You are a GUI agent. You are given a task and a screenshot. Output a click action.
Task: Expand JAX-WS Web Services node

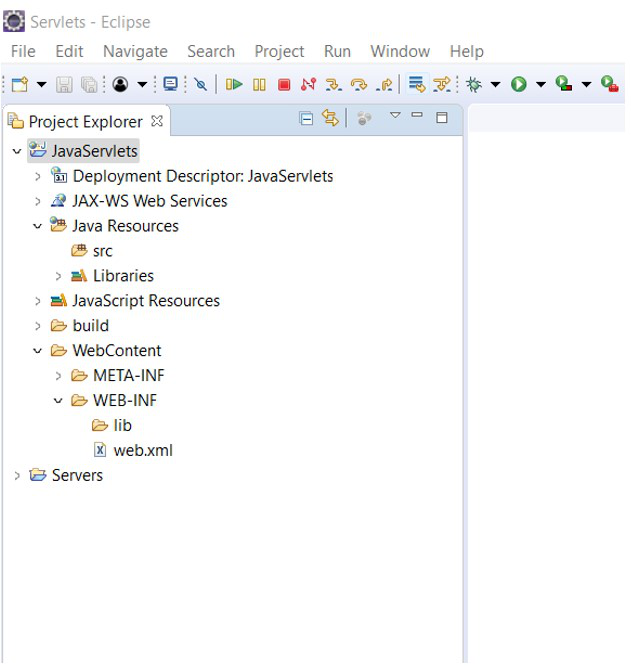(37, 201)
